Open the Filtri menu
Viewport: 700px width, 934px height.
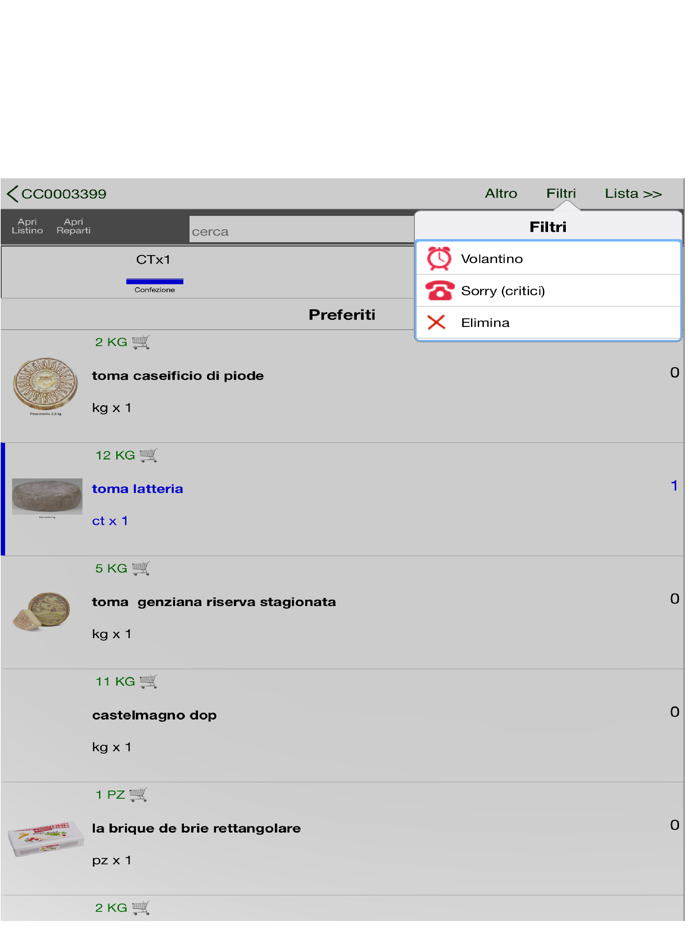pos(560,193)
